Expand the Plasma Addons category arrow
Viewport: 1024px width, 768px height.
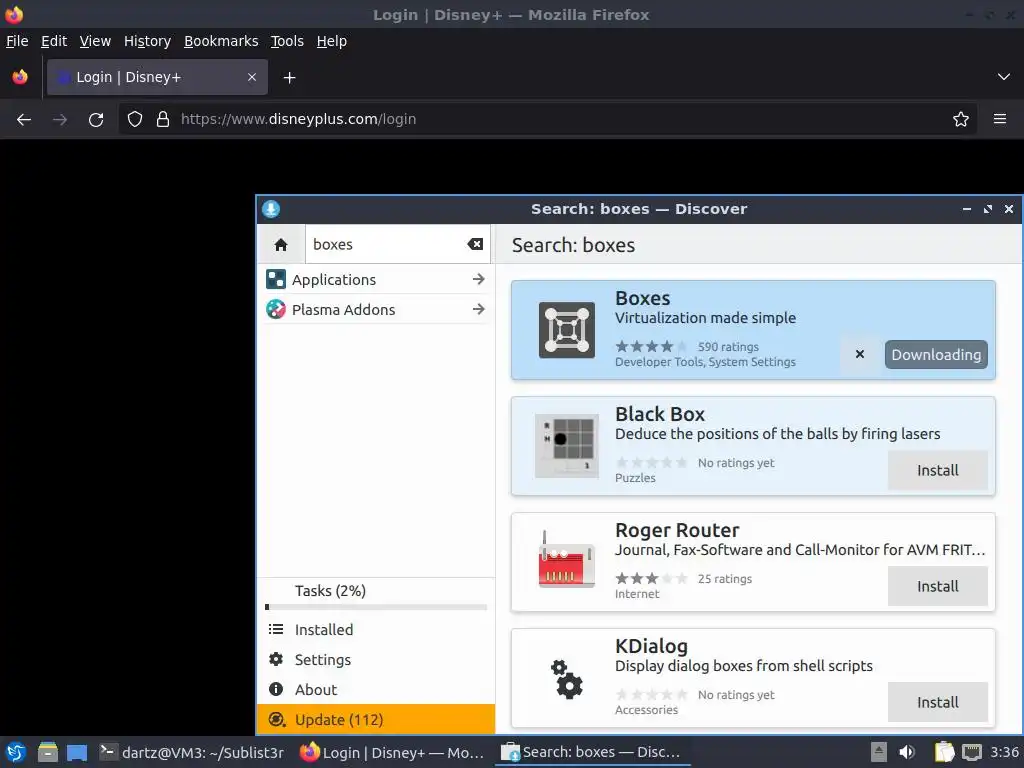coord(479,310)
